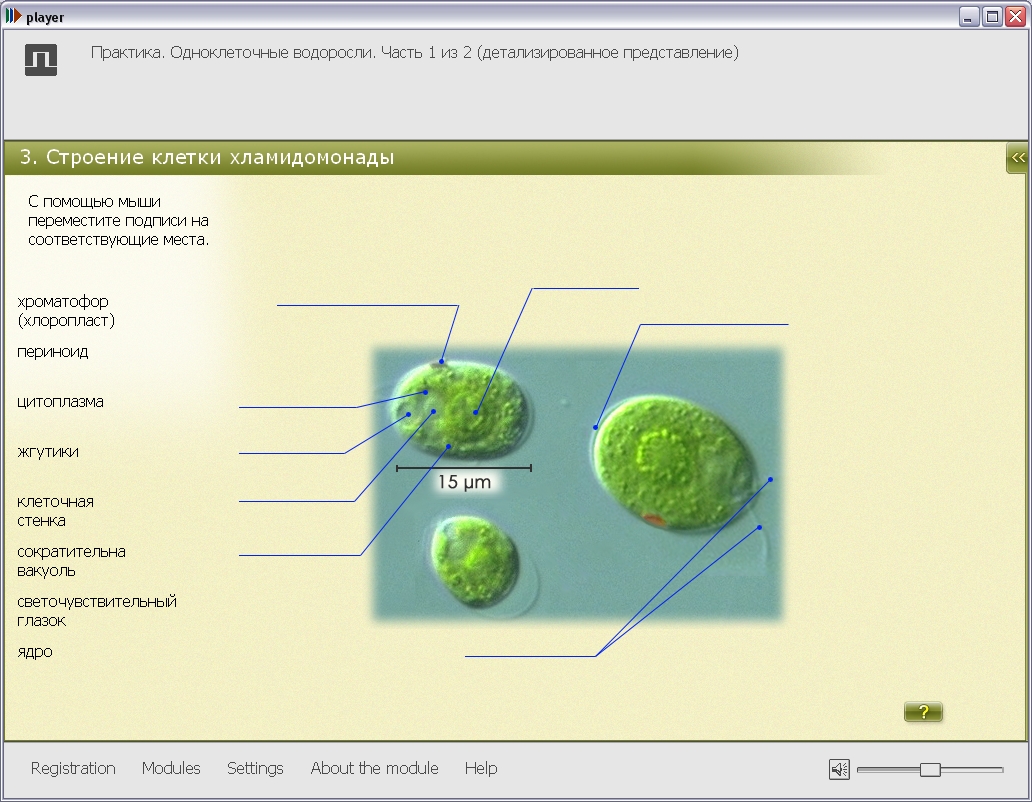Select the 'ядро' label

point(35,652)
